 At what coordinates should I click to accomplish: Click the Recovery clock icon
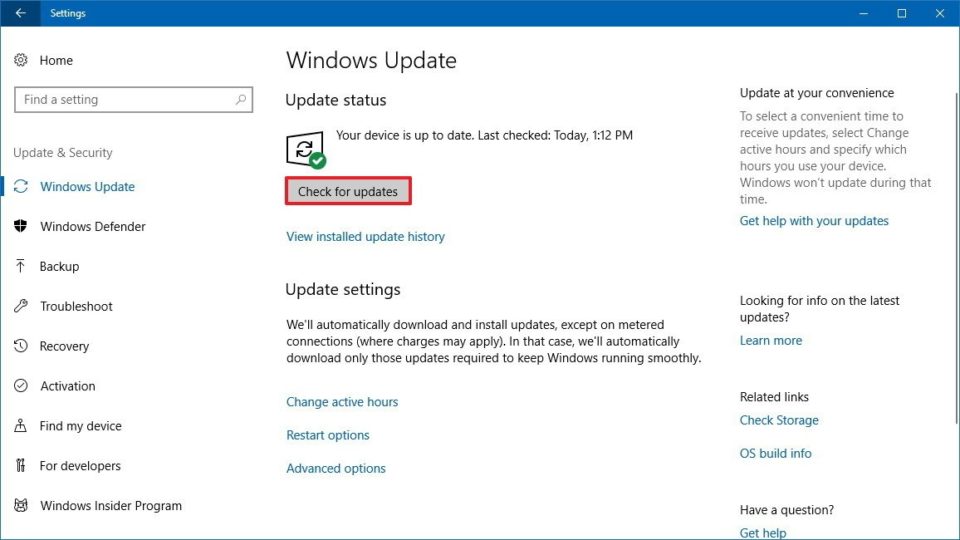click(21, 346)
